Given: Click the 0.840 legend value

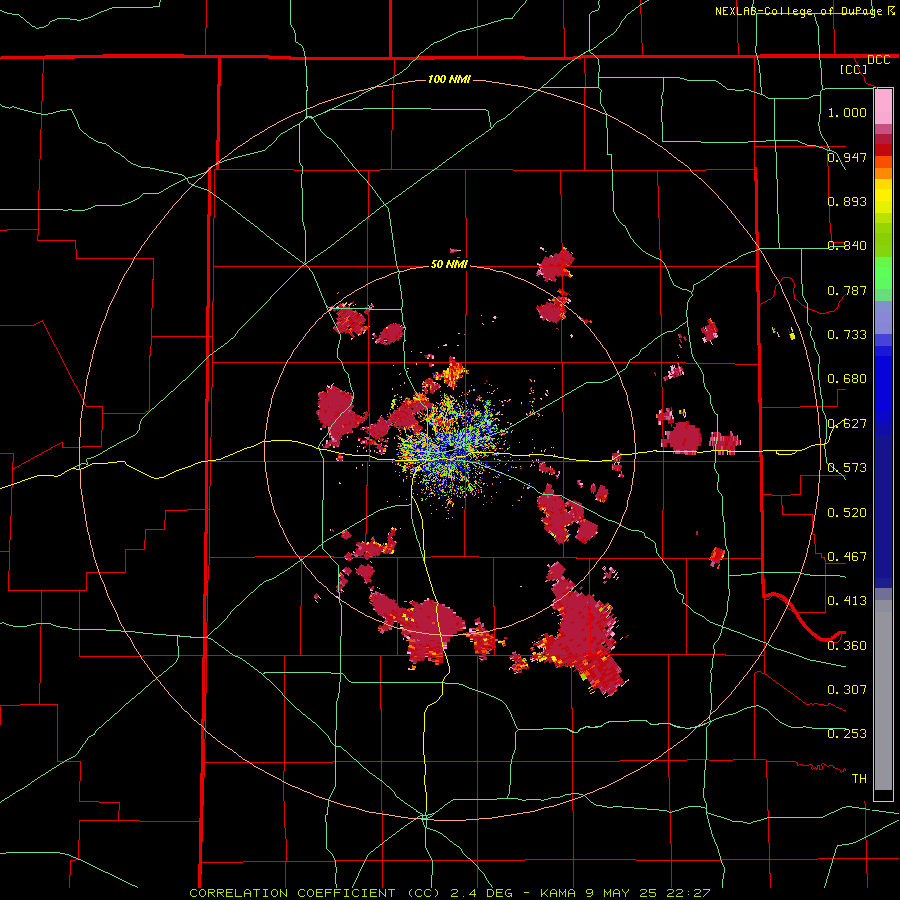Looking at the screenshot, I should point(847,245).
